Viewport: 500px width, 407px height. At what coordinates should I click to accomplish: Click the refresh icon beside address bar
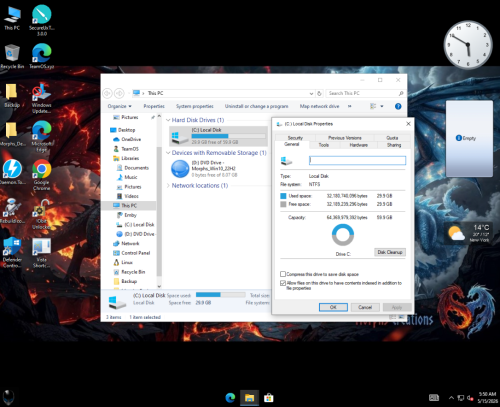319,93
